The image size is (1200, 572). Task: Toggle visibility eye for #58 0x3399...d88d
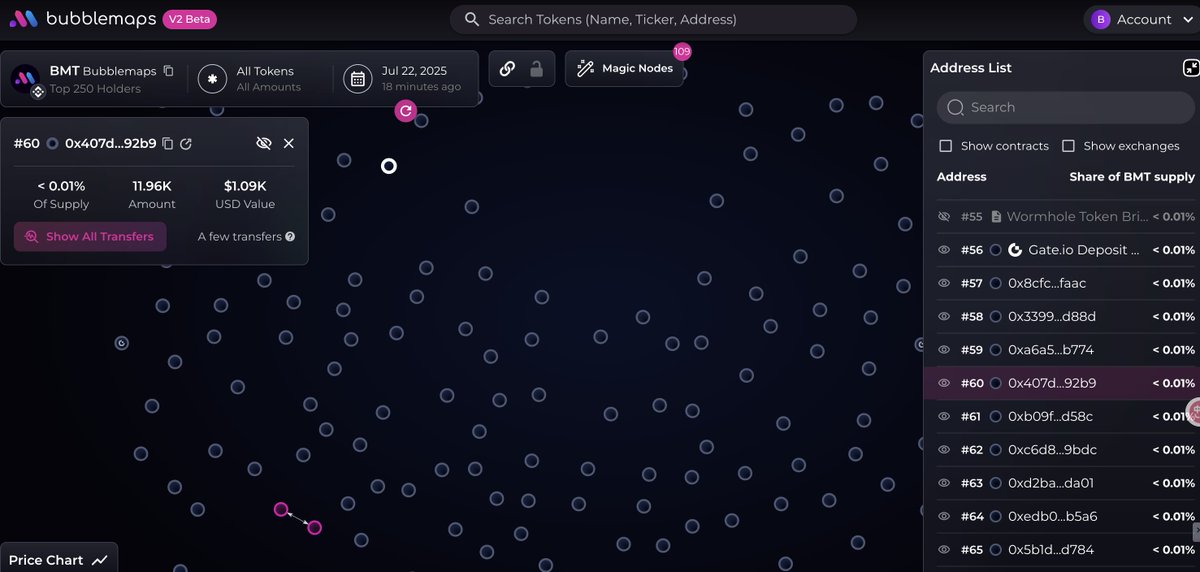pyautogui.click(x=944, y=316)
